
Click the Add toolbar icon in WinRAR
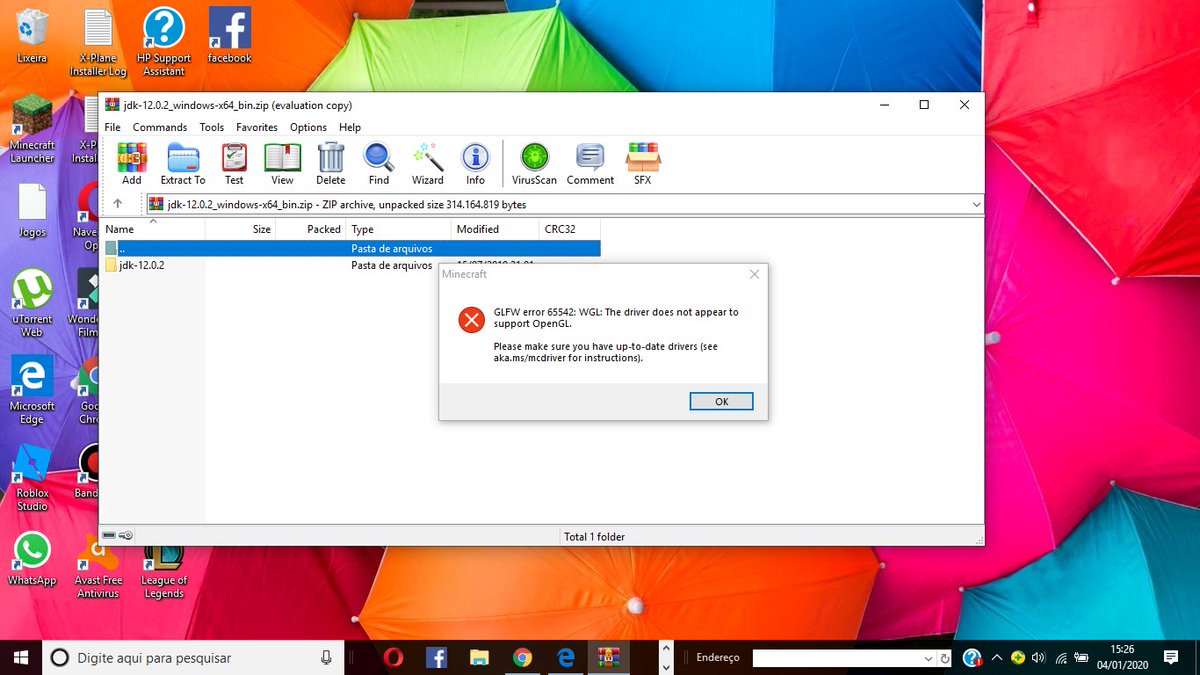131,164
